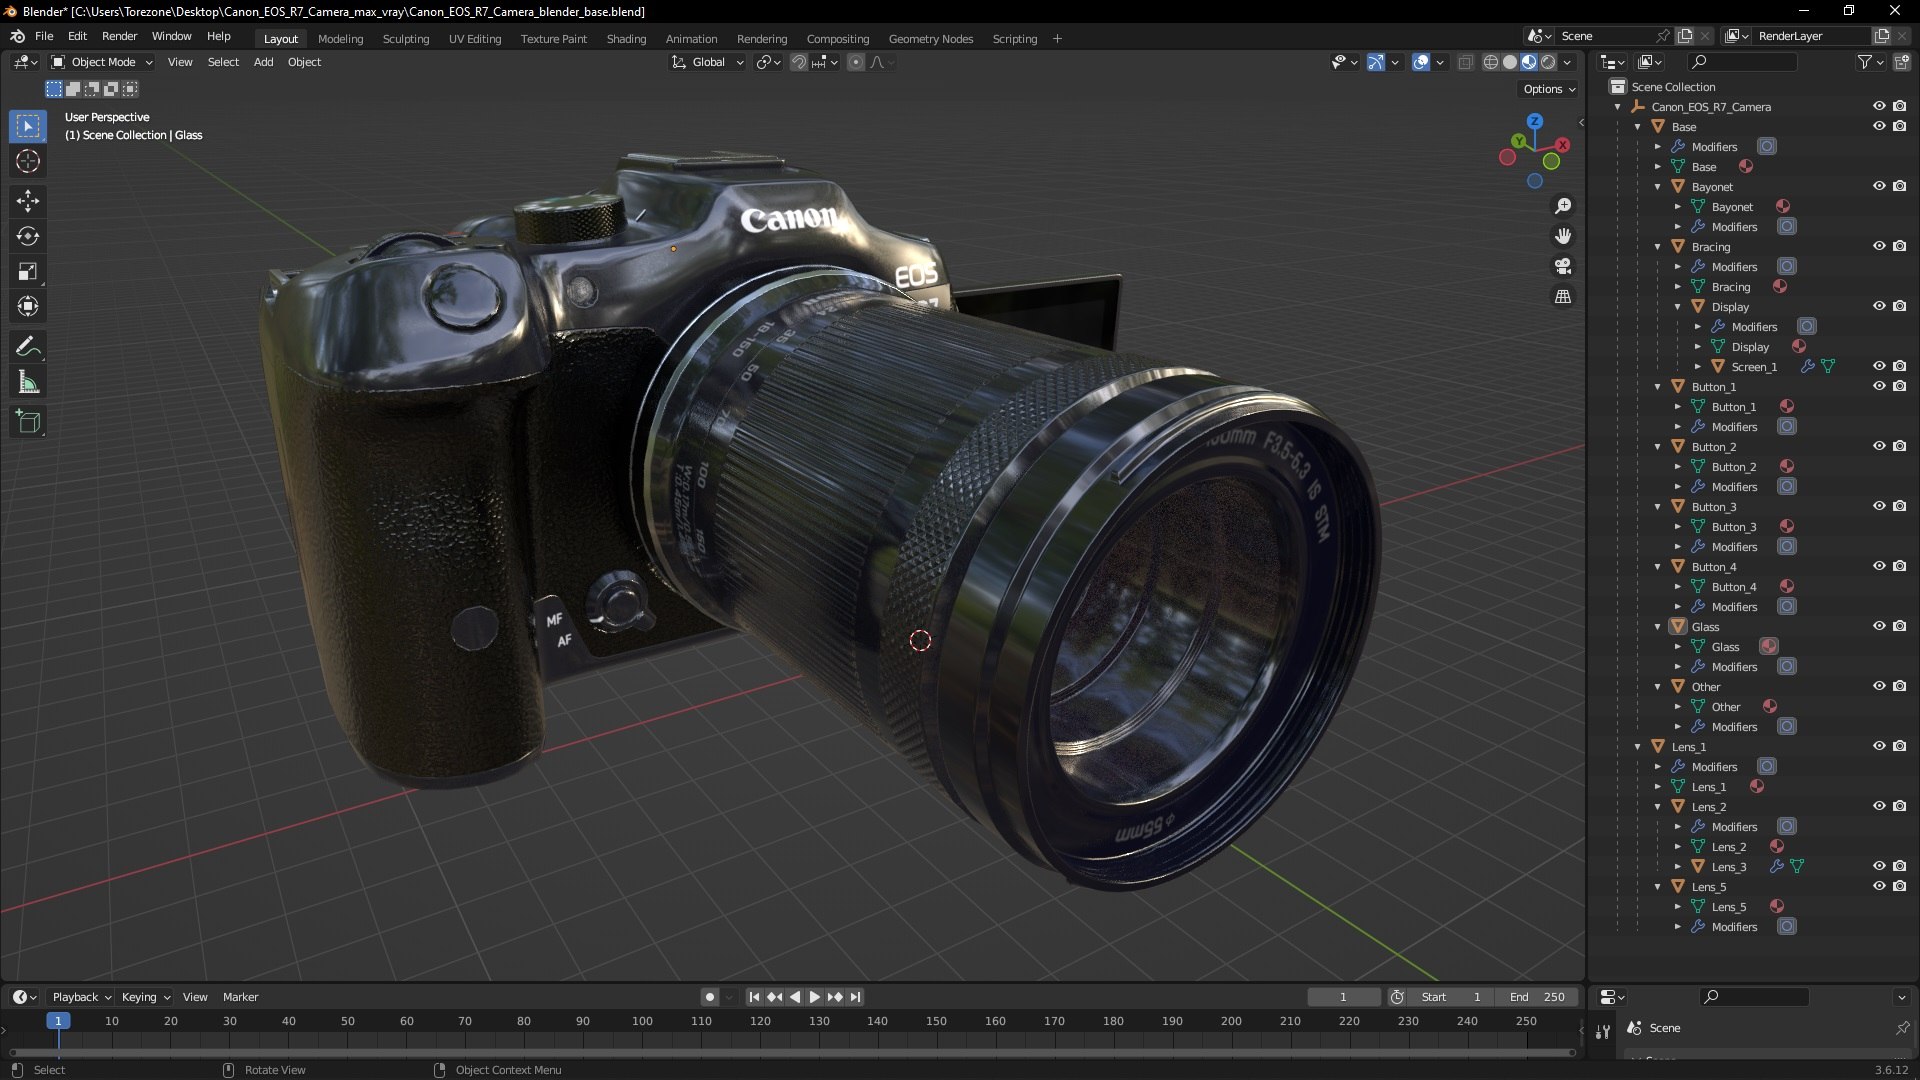Collapse the Lens_1 tree item
Image resolution: width=1920 pixels, height=1080 pixels.
pyautogui.click(x=1638, y=747)
